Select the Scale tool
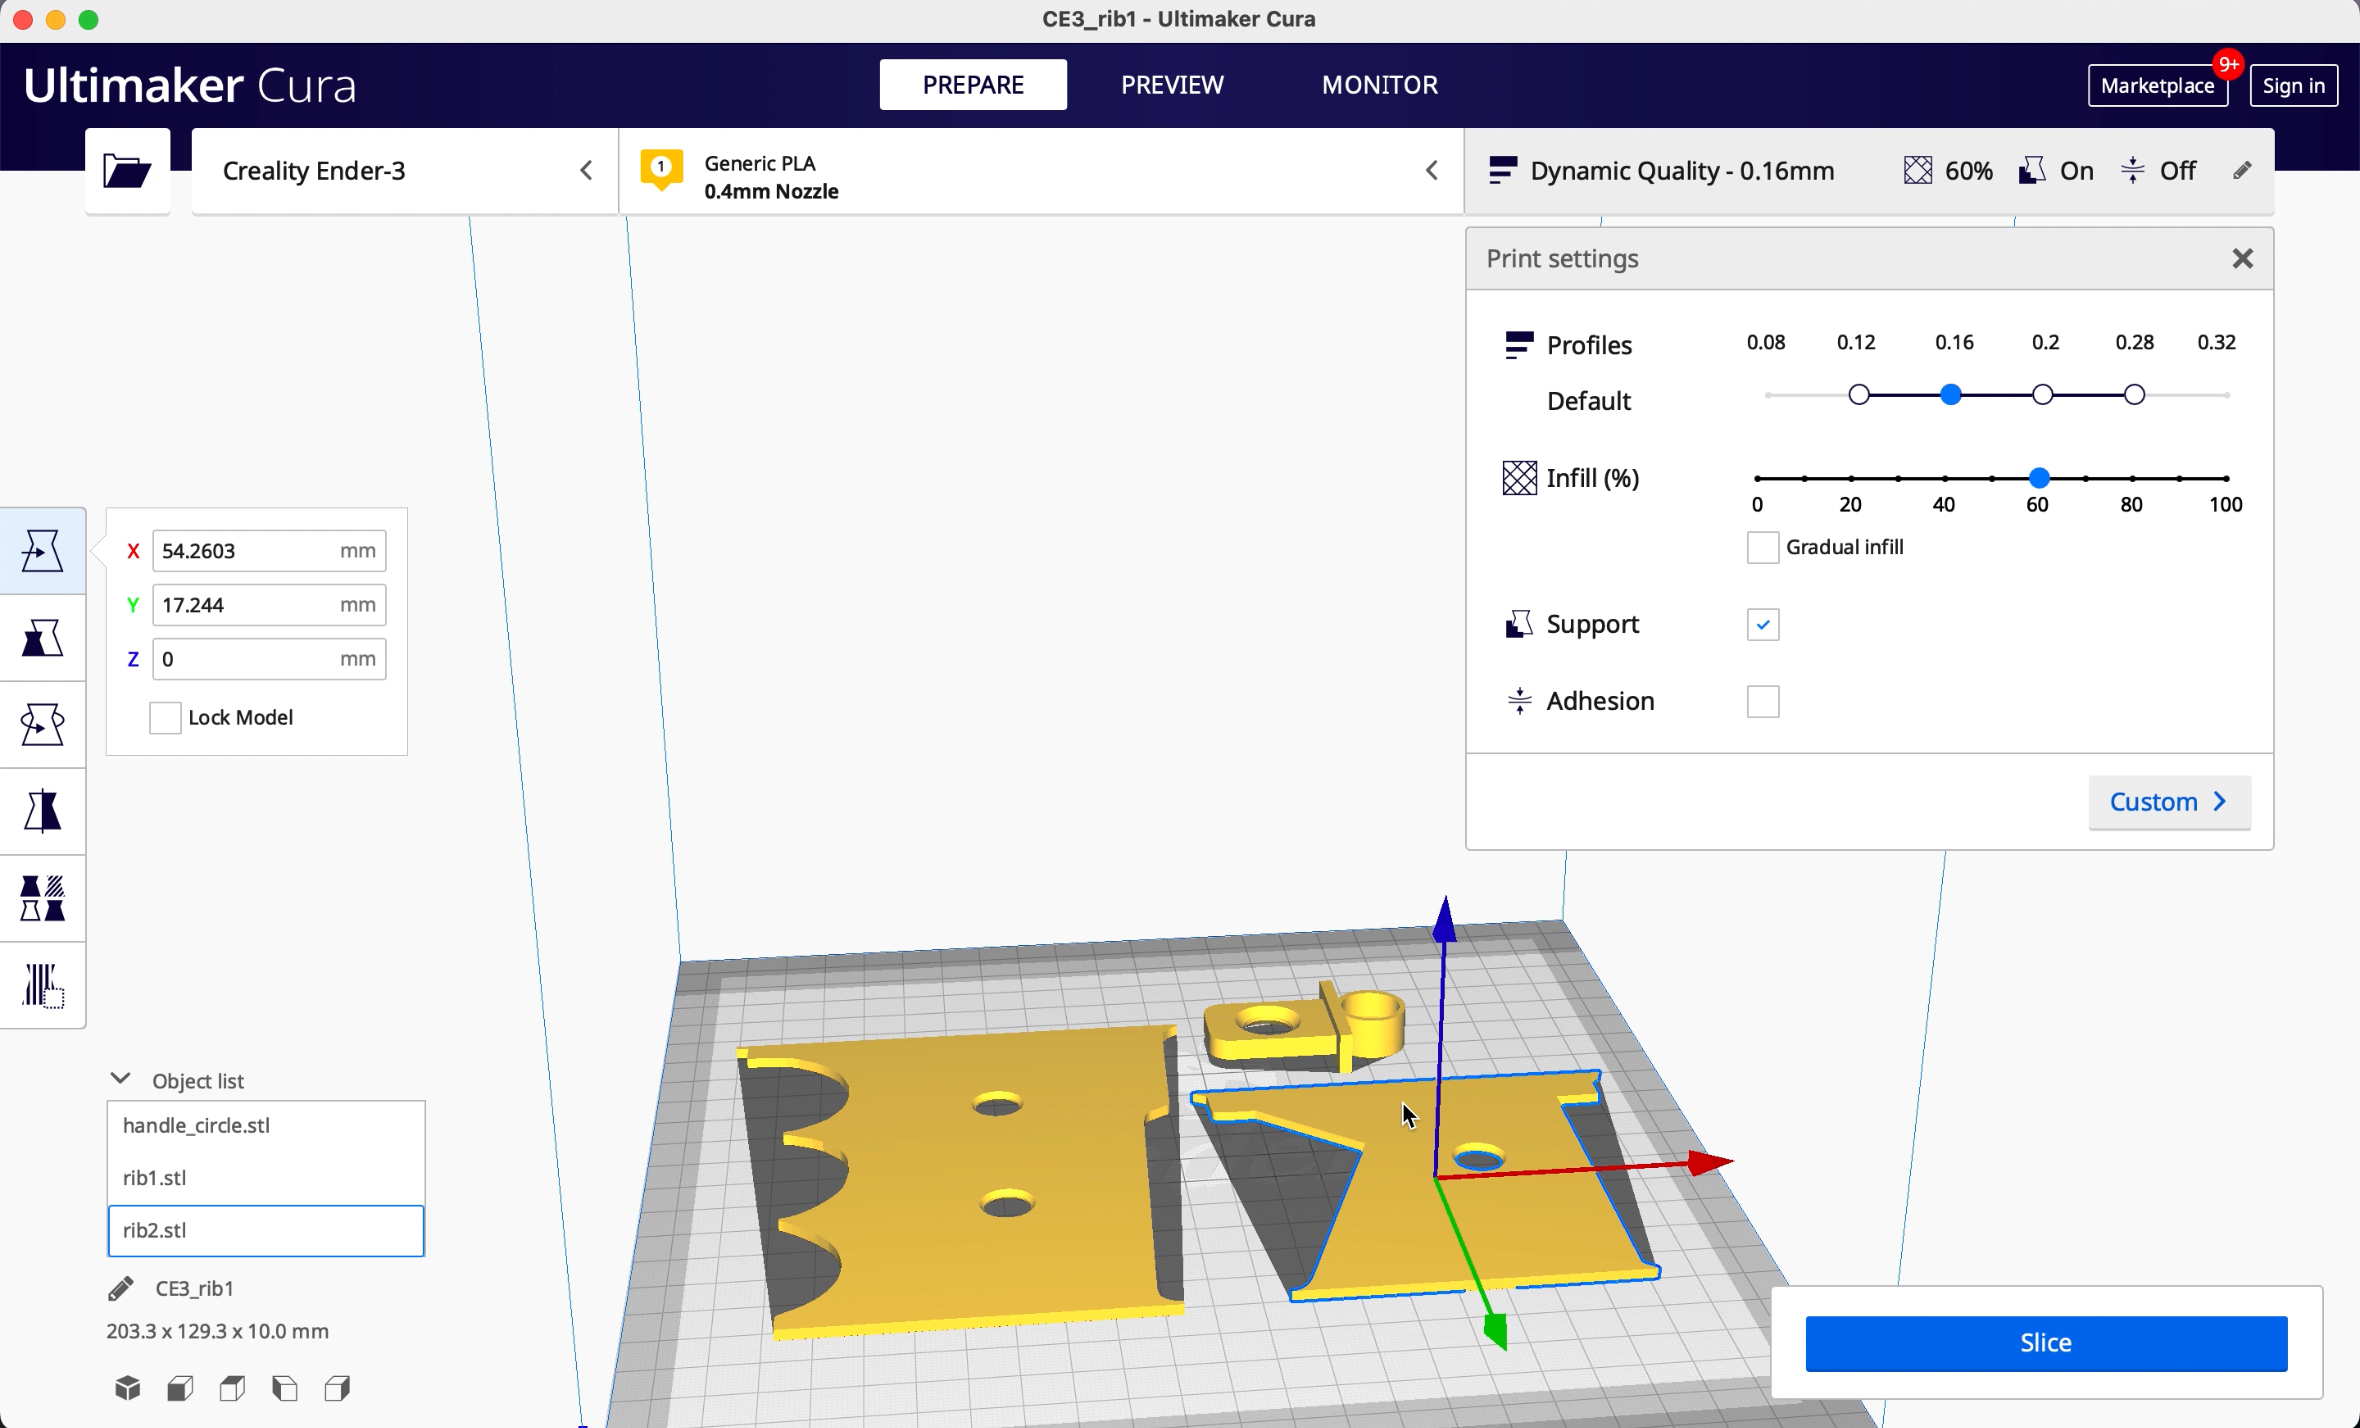 tap(42, 637)
